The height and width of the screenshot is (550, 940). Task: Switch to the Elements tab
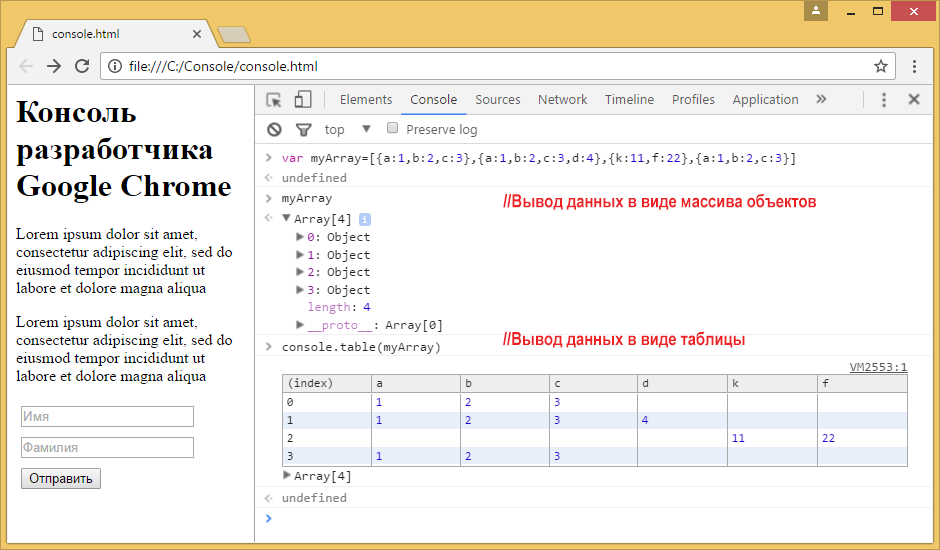[x=366, y=100]
